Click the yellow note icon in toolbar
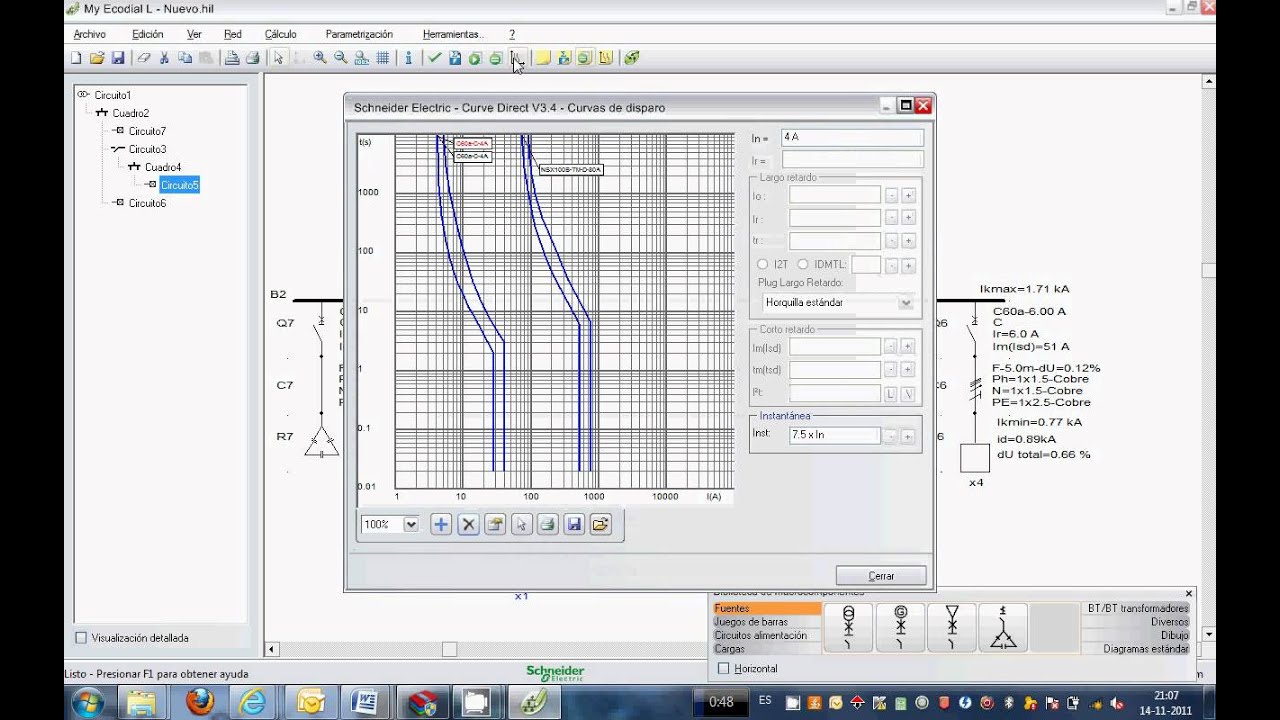Image resolution: width=1280 pixels, height=720 pixels. (543, 58)
